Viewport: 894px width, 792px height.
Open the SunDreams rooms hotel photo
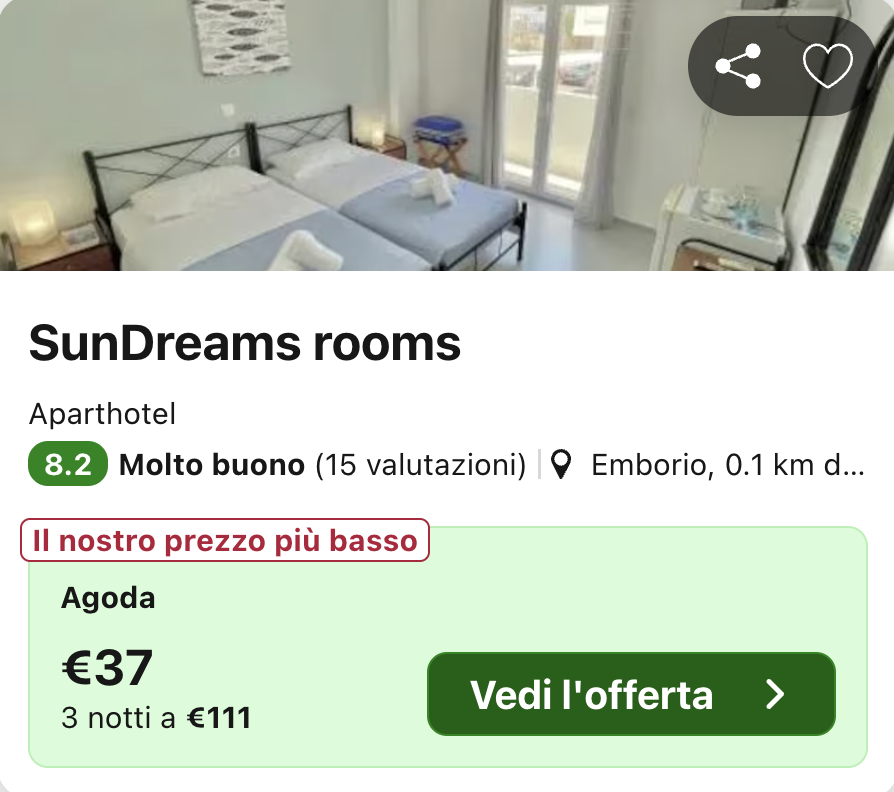click(447, 135)
